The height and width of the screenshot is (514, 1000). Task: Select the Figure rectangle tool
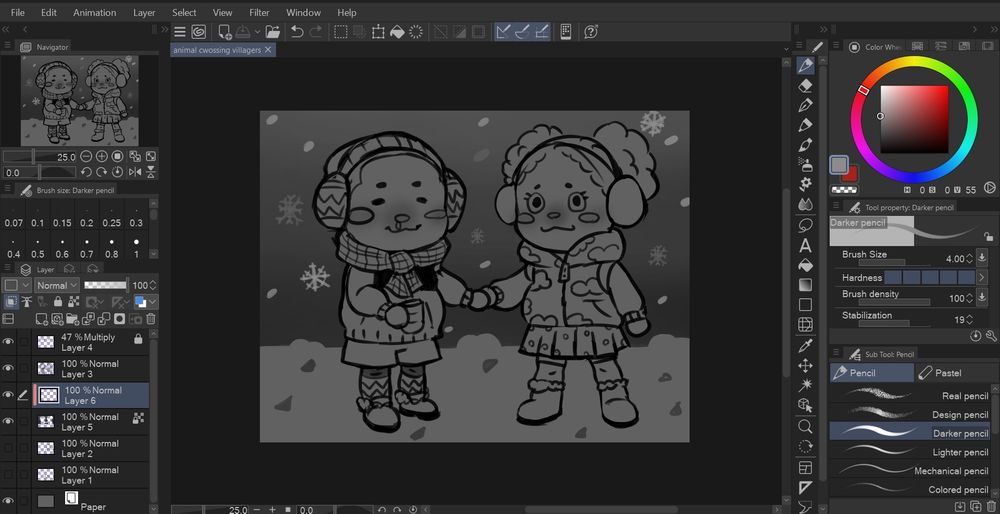[x=805, y=305]
